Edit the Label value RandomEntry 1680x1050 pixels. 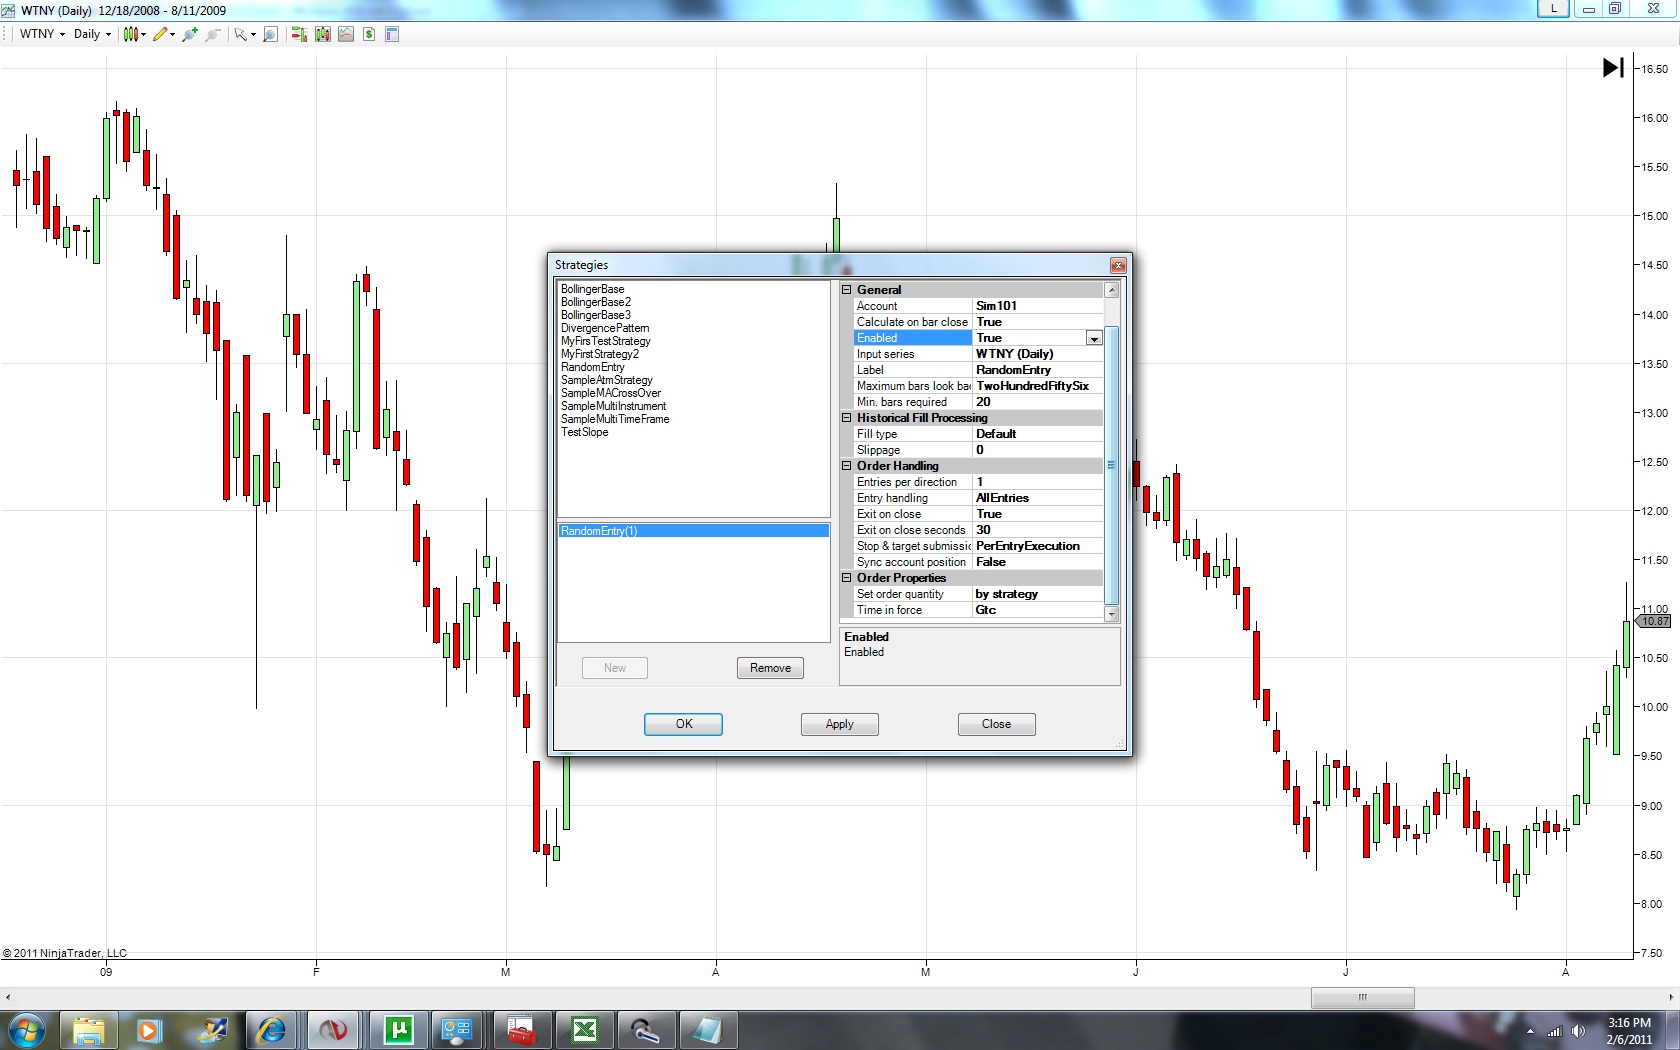1038,370
